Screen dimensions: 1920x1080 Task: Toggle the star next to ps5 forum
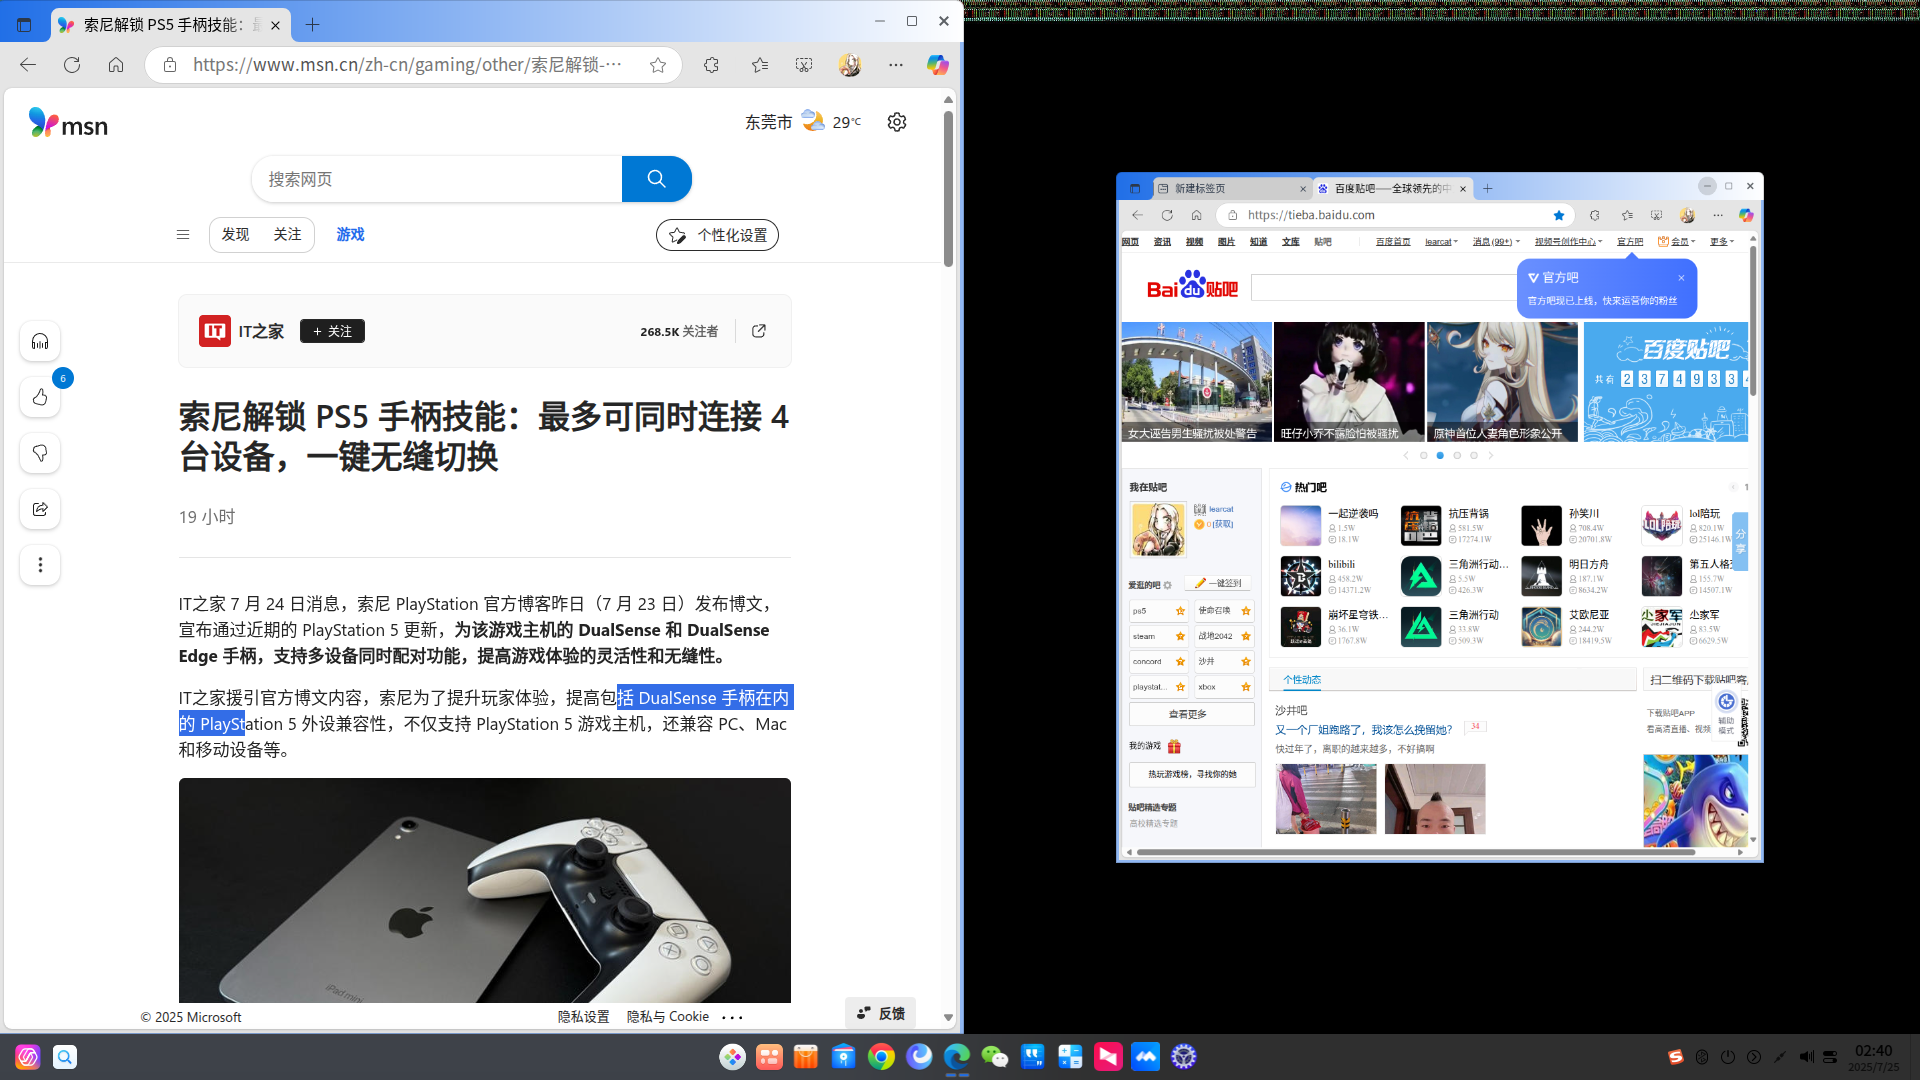pyautogui.click(x=1180, y=611)
